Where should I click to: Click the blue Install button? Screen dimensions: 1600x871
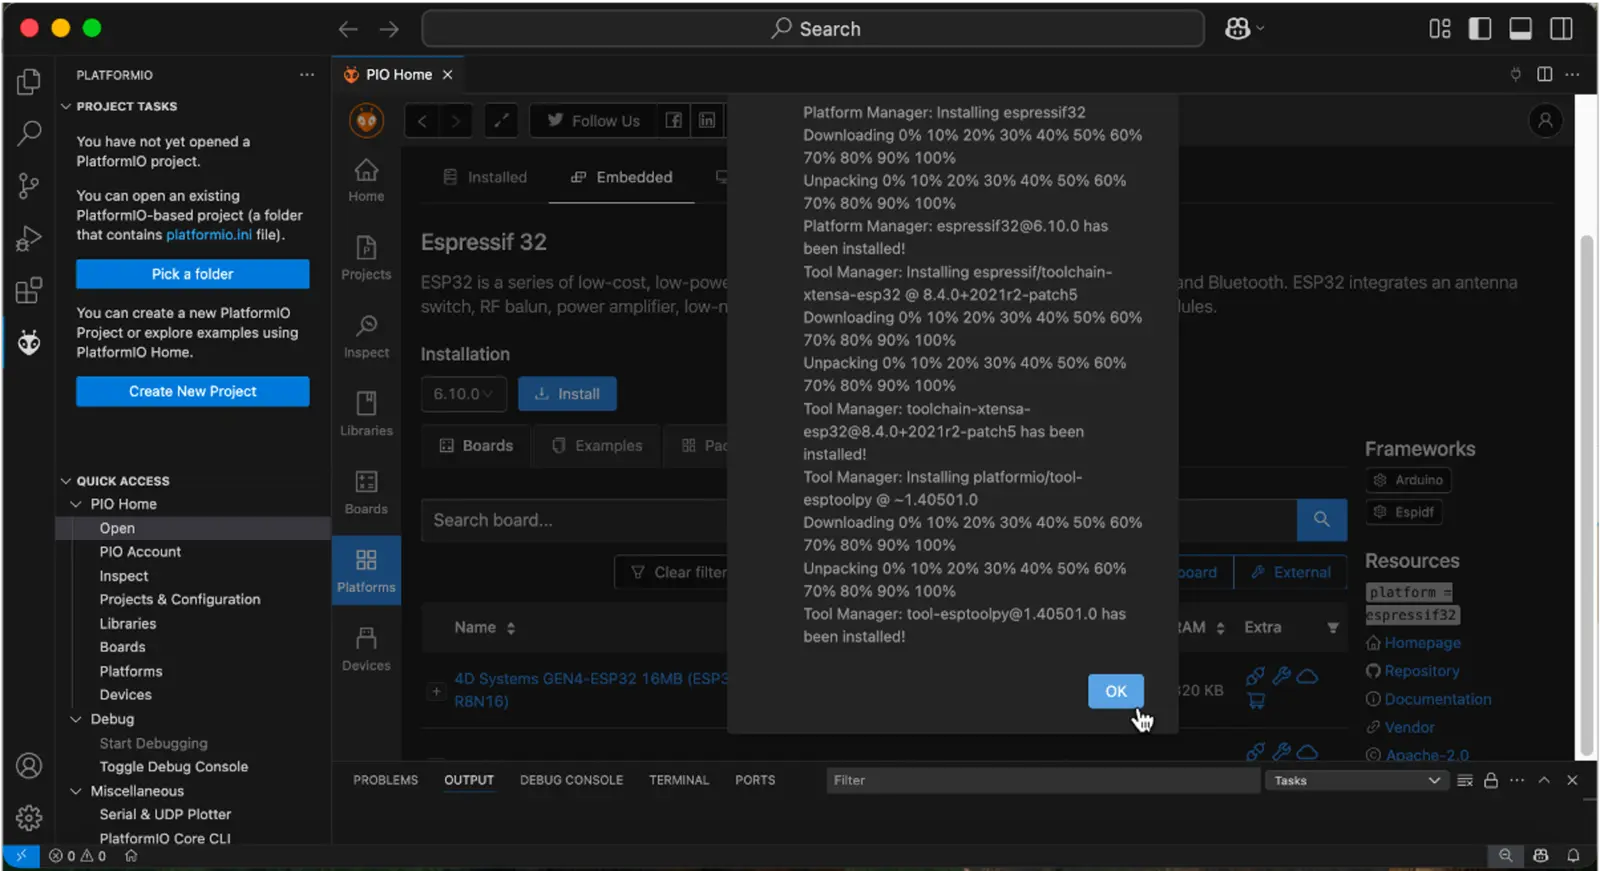point(567,394)
